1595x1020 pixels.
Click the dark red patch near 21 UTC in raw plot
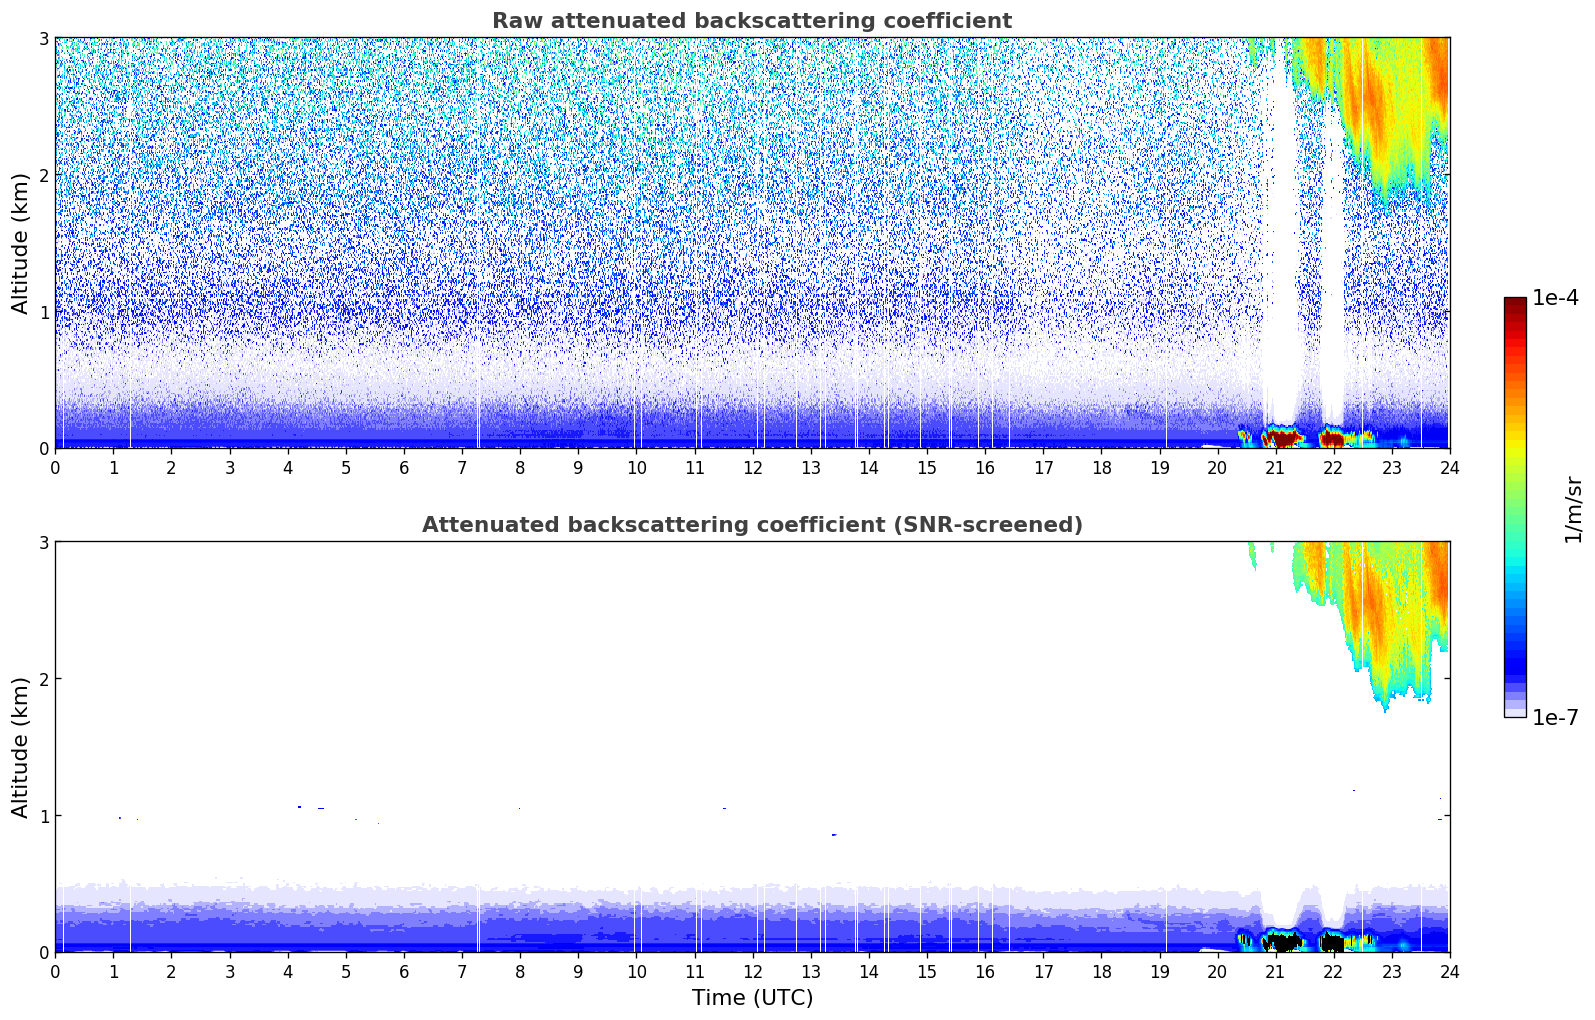pyautogui.click(x=1283, y=438)
